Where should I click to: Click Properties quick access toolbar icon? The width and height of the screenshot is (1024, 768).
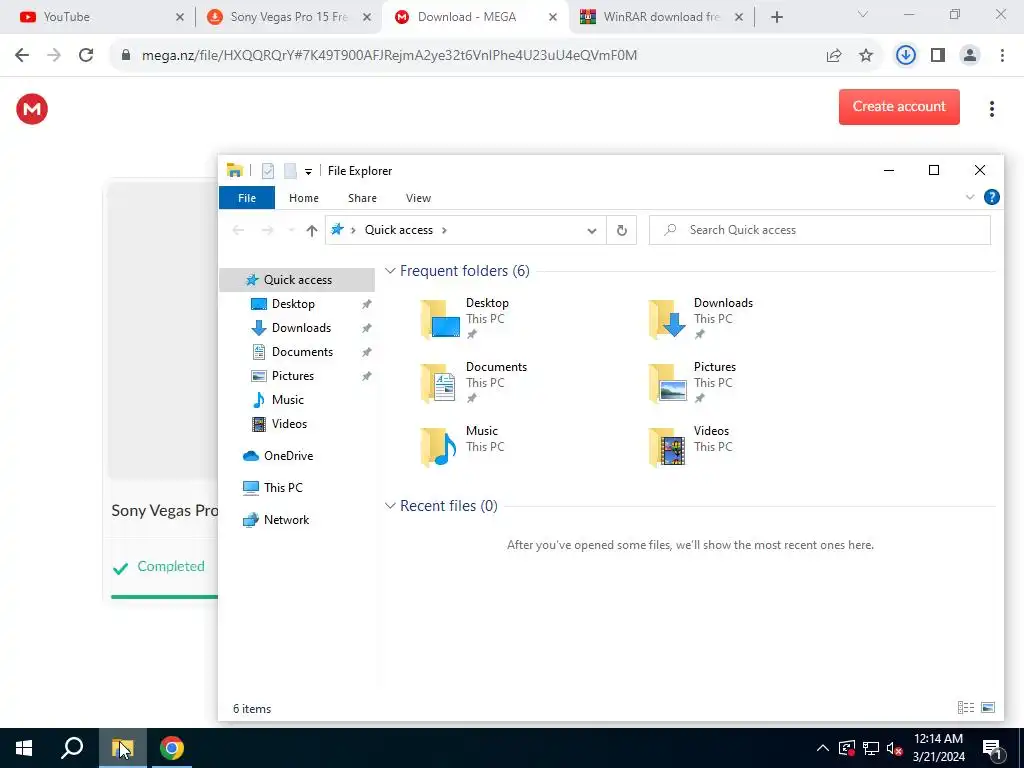(268, 171)
